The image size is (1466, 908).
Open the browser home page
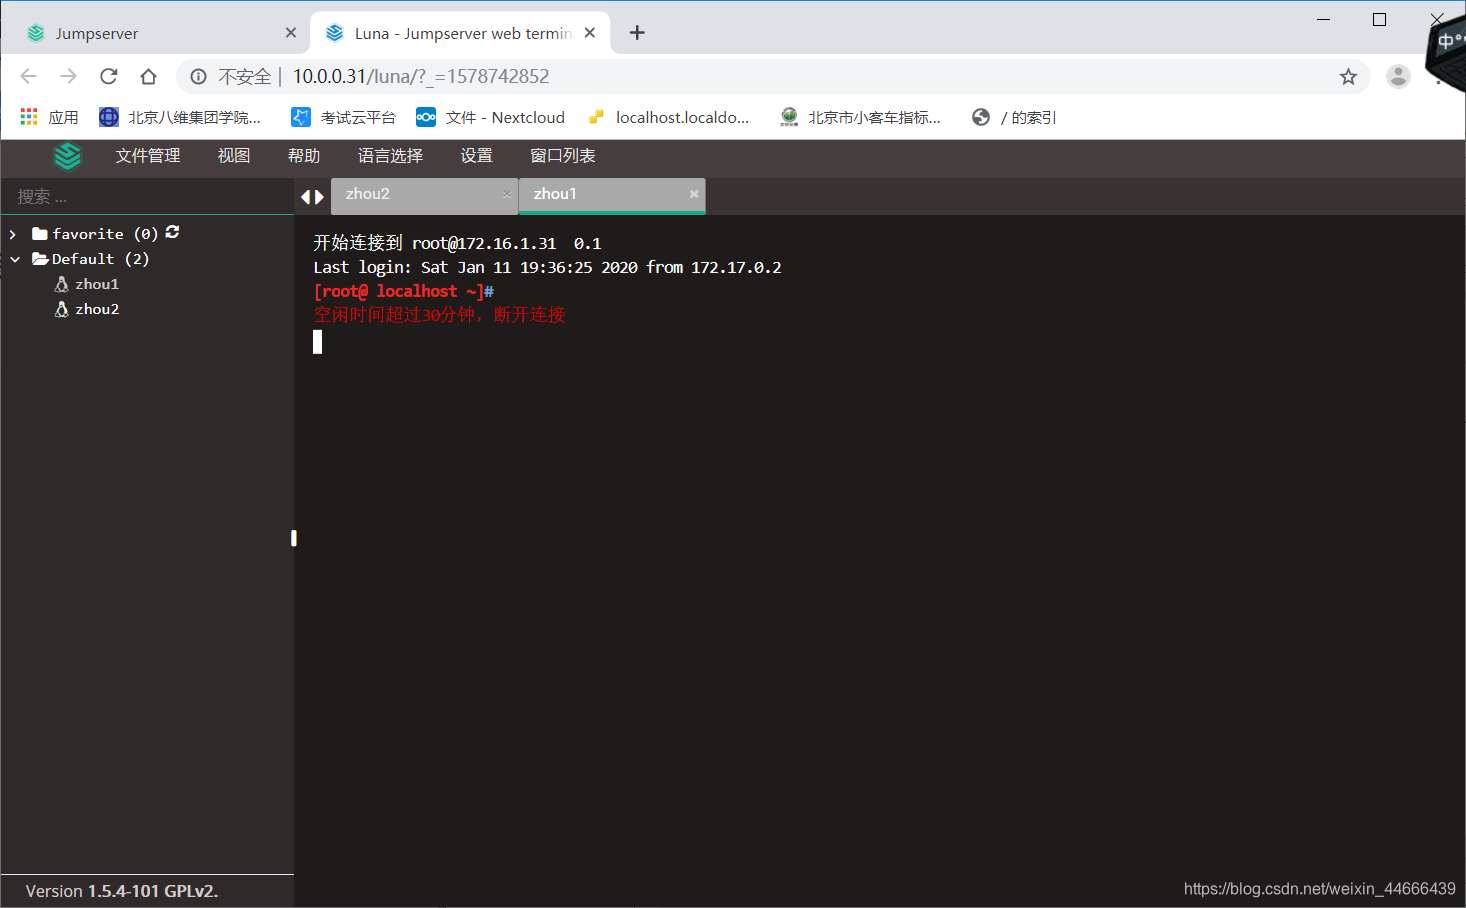(x=149, y=76)
